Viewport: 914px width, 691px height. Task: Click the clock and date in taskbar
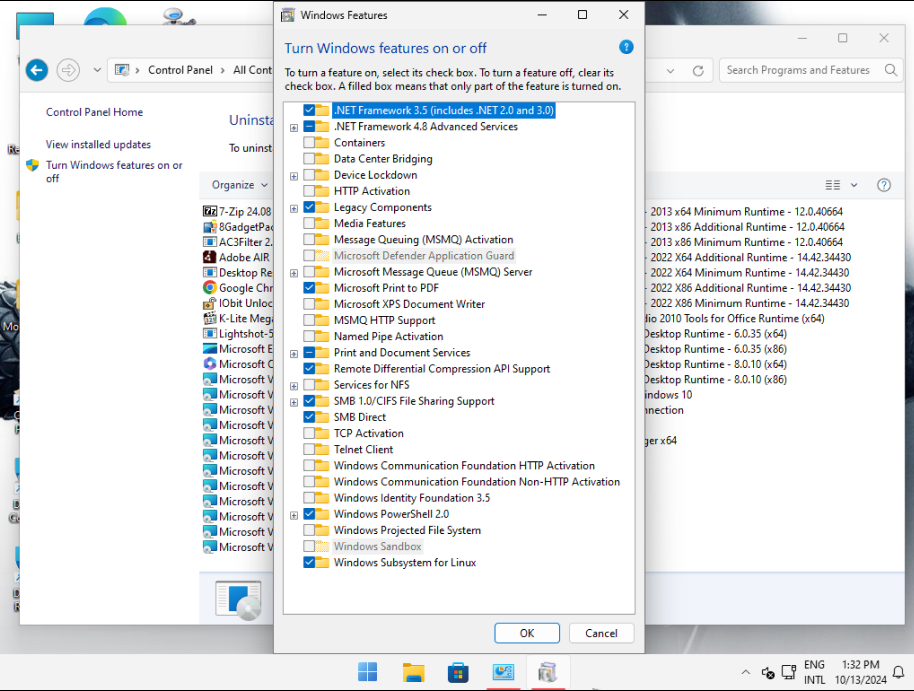point(860,672)
